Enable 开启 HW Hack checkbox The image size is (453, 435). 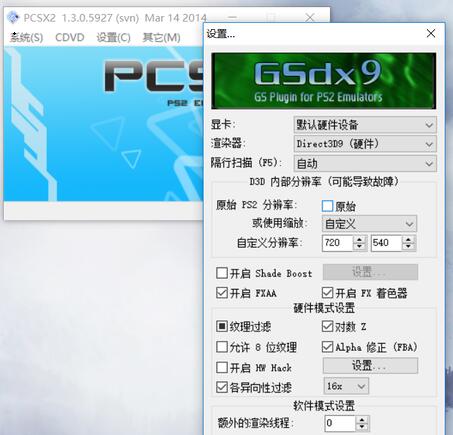[222, 367]
